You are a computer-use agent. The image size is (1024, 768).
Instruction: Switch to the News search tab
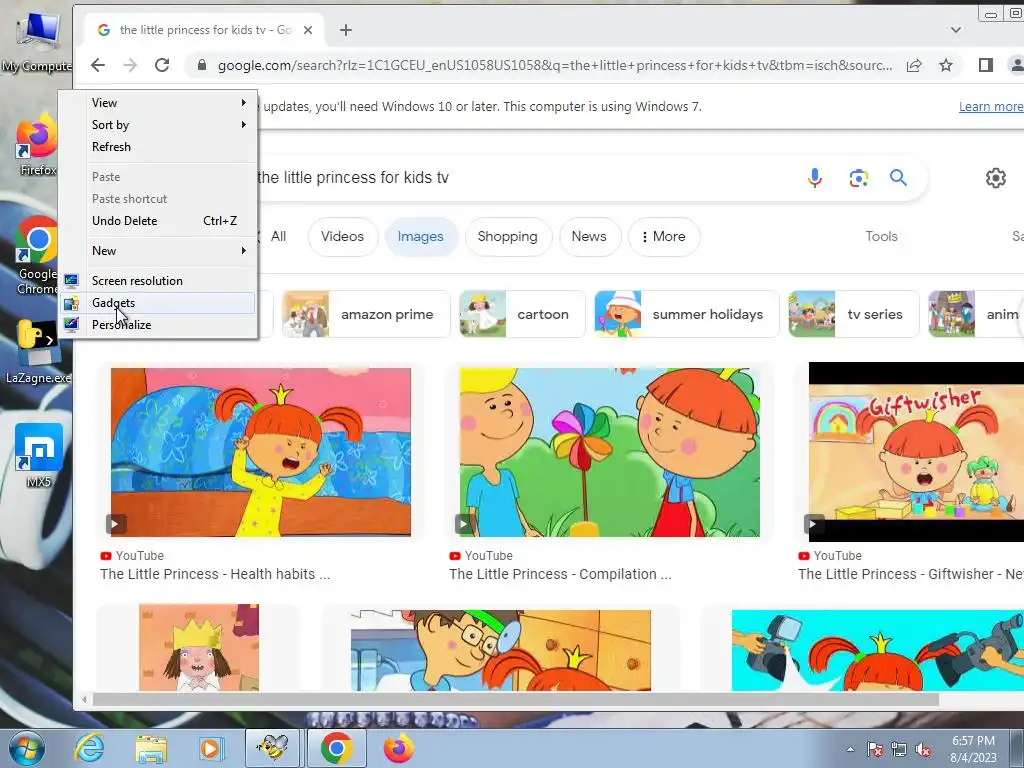pyautogui.click(x=589, y=236)
